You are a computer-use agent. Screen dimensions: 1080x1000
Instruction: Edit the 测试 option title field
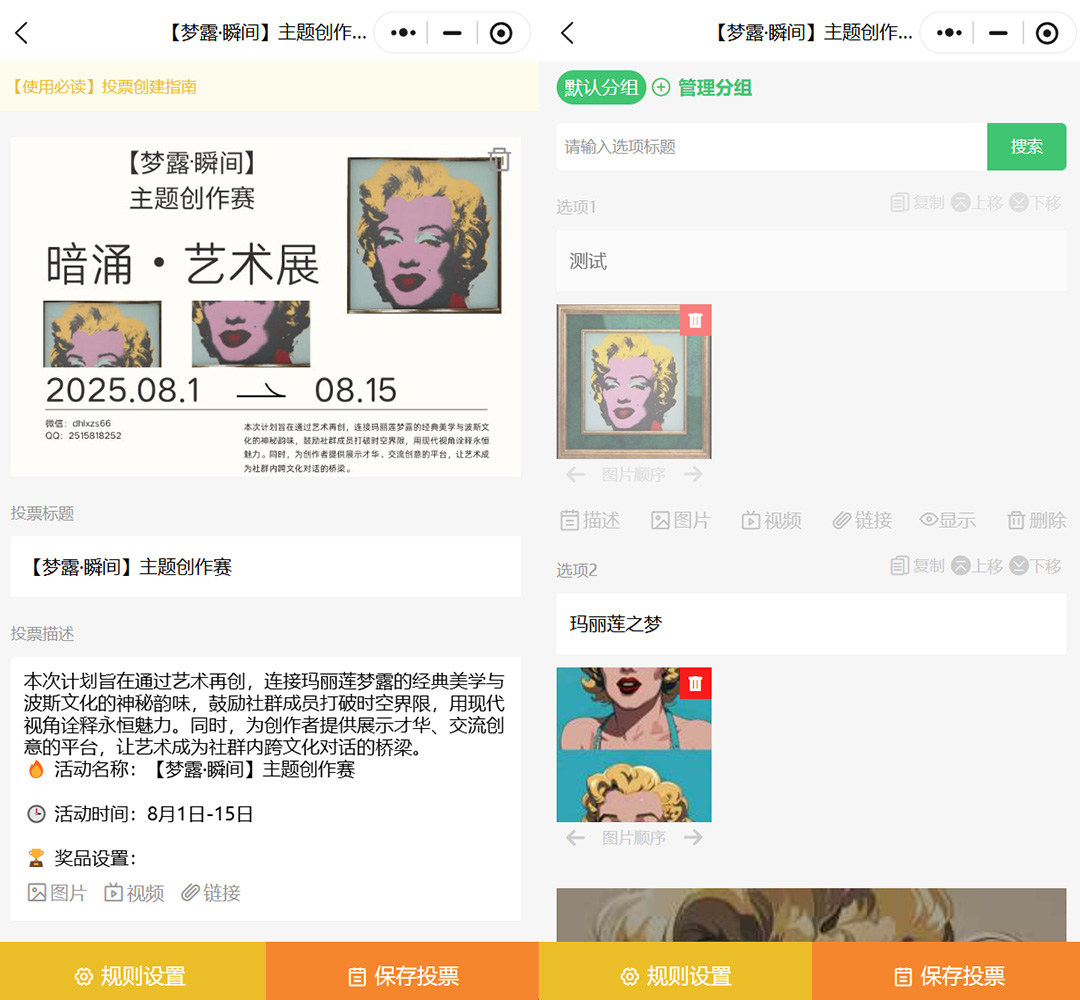point(811,261)
